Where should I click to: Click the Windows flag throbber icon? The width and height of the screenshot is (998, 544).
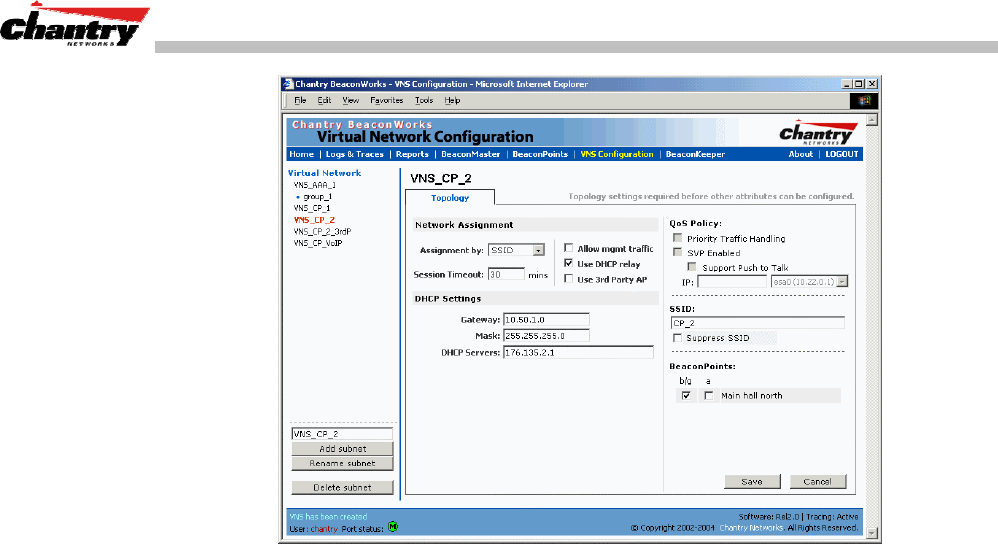[x=864, y=101]
